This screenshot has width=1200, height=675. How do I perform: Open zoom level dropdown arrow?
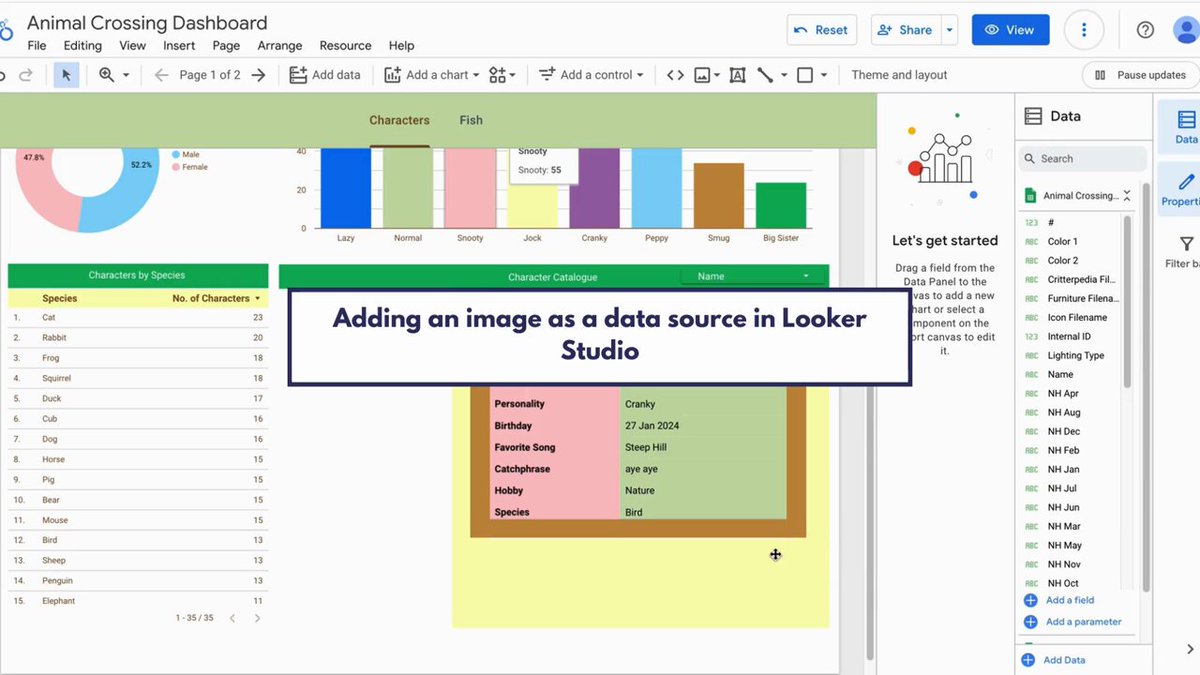point(126,75)
